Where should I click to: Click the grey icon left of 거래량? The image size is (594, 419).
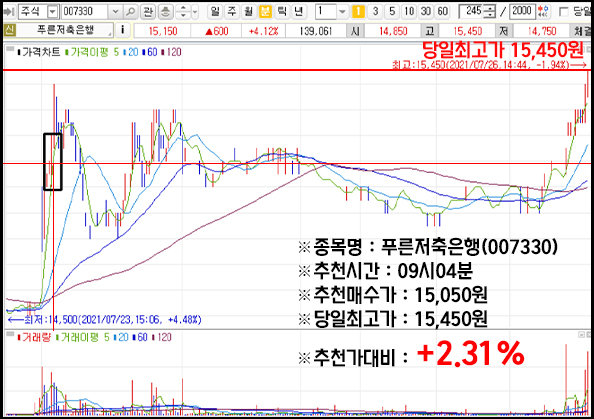click(x=10, y=335)
